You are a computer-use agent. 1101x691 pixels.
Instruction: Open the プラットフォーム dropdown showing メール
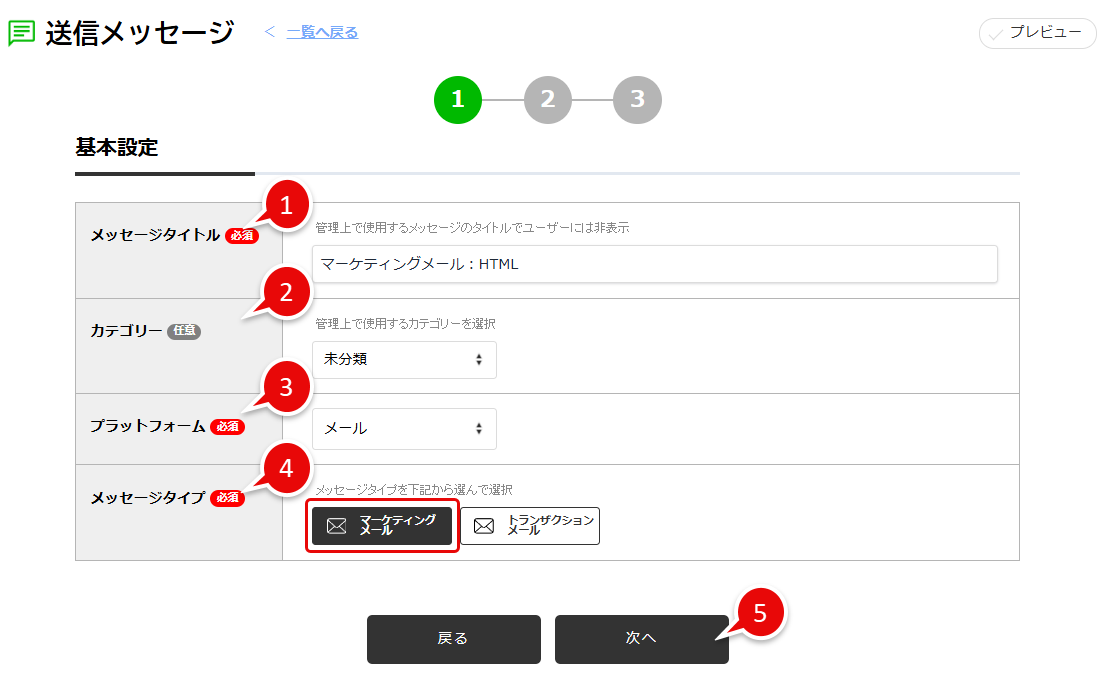tap(404, 428)
